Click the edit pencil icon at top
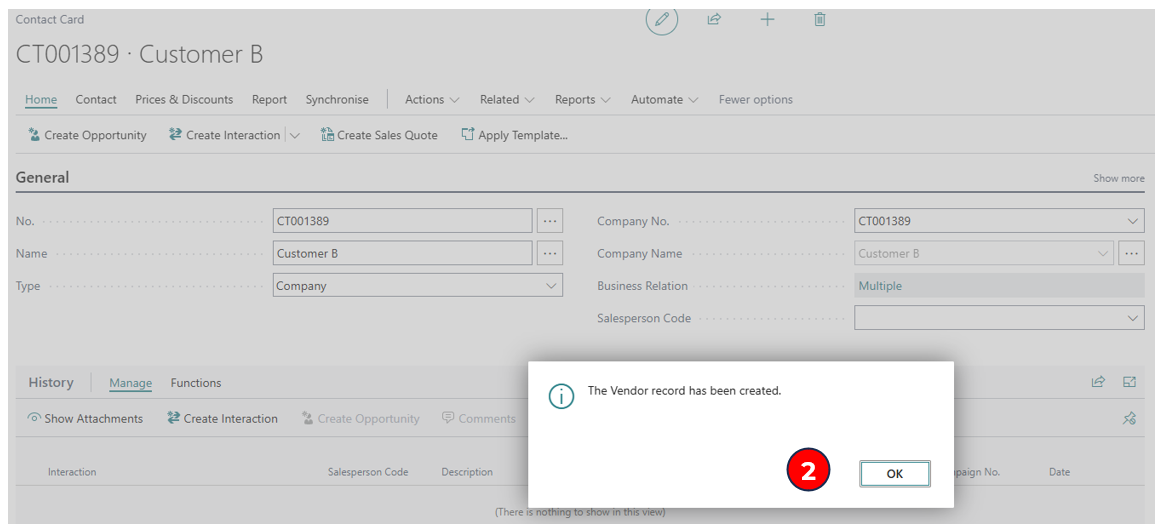This screenshot has height=530, width=1165. [x=661, y=20]
